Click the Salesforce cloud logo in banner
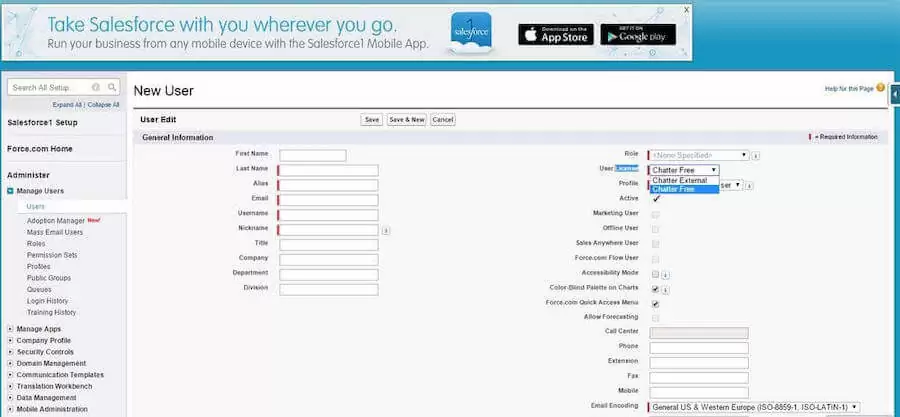This screenshot has height=417, width=900. 471,33
